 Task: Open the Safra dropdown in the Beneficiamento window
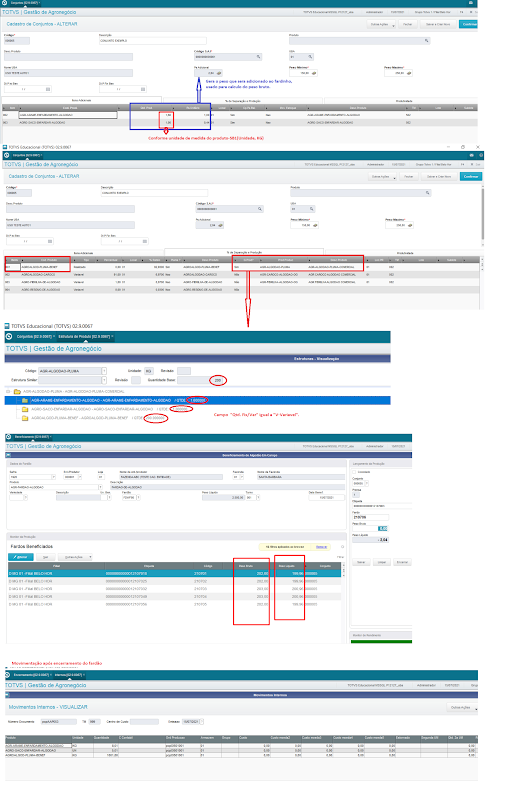pos(53,477)
